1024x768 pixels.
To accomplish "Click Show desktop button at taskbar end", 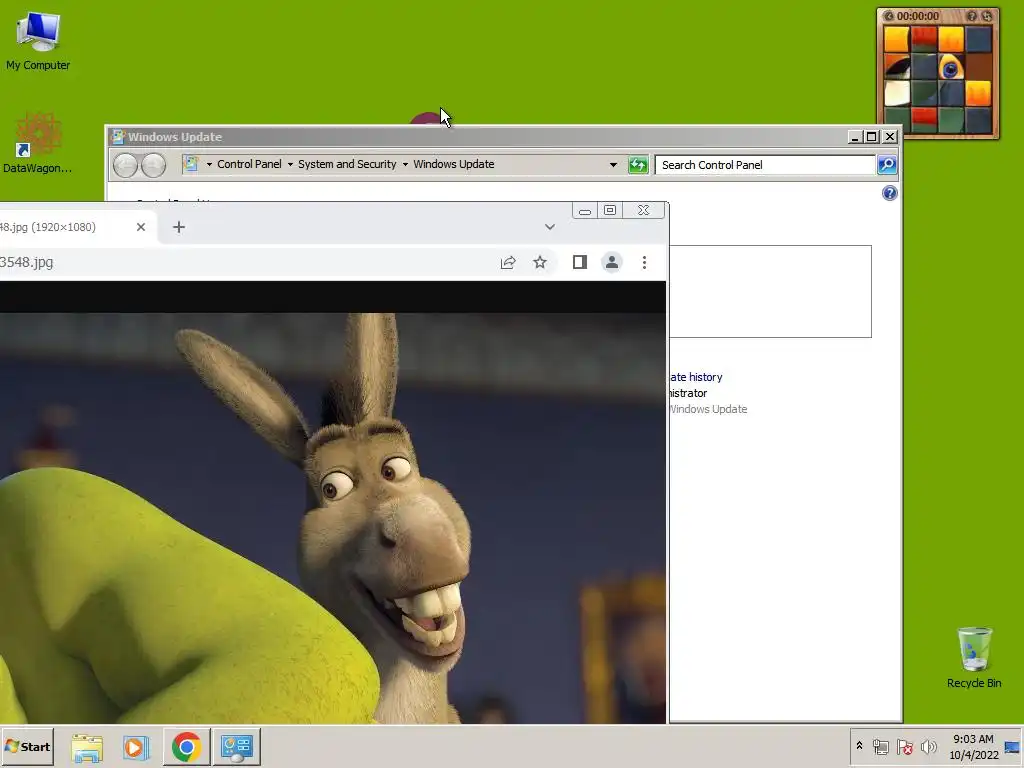I will point(1014,746).
